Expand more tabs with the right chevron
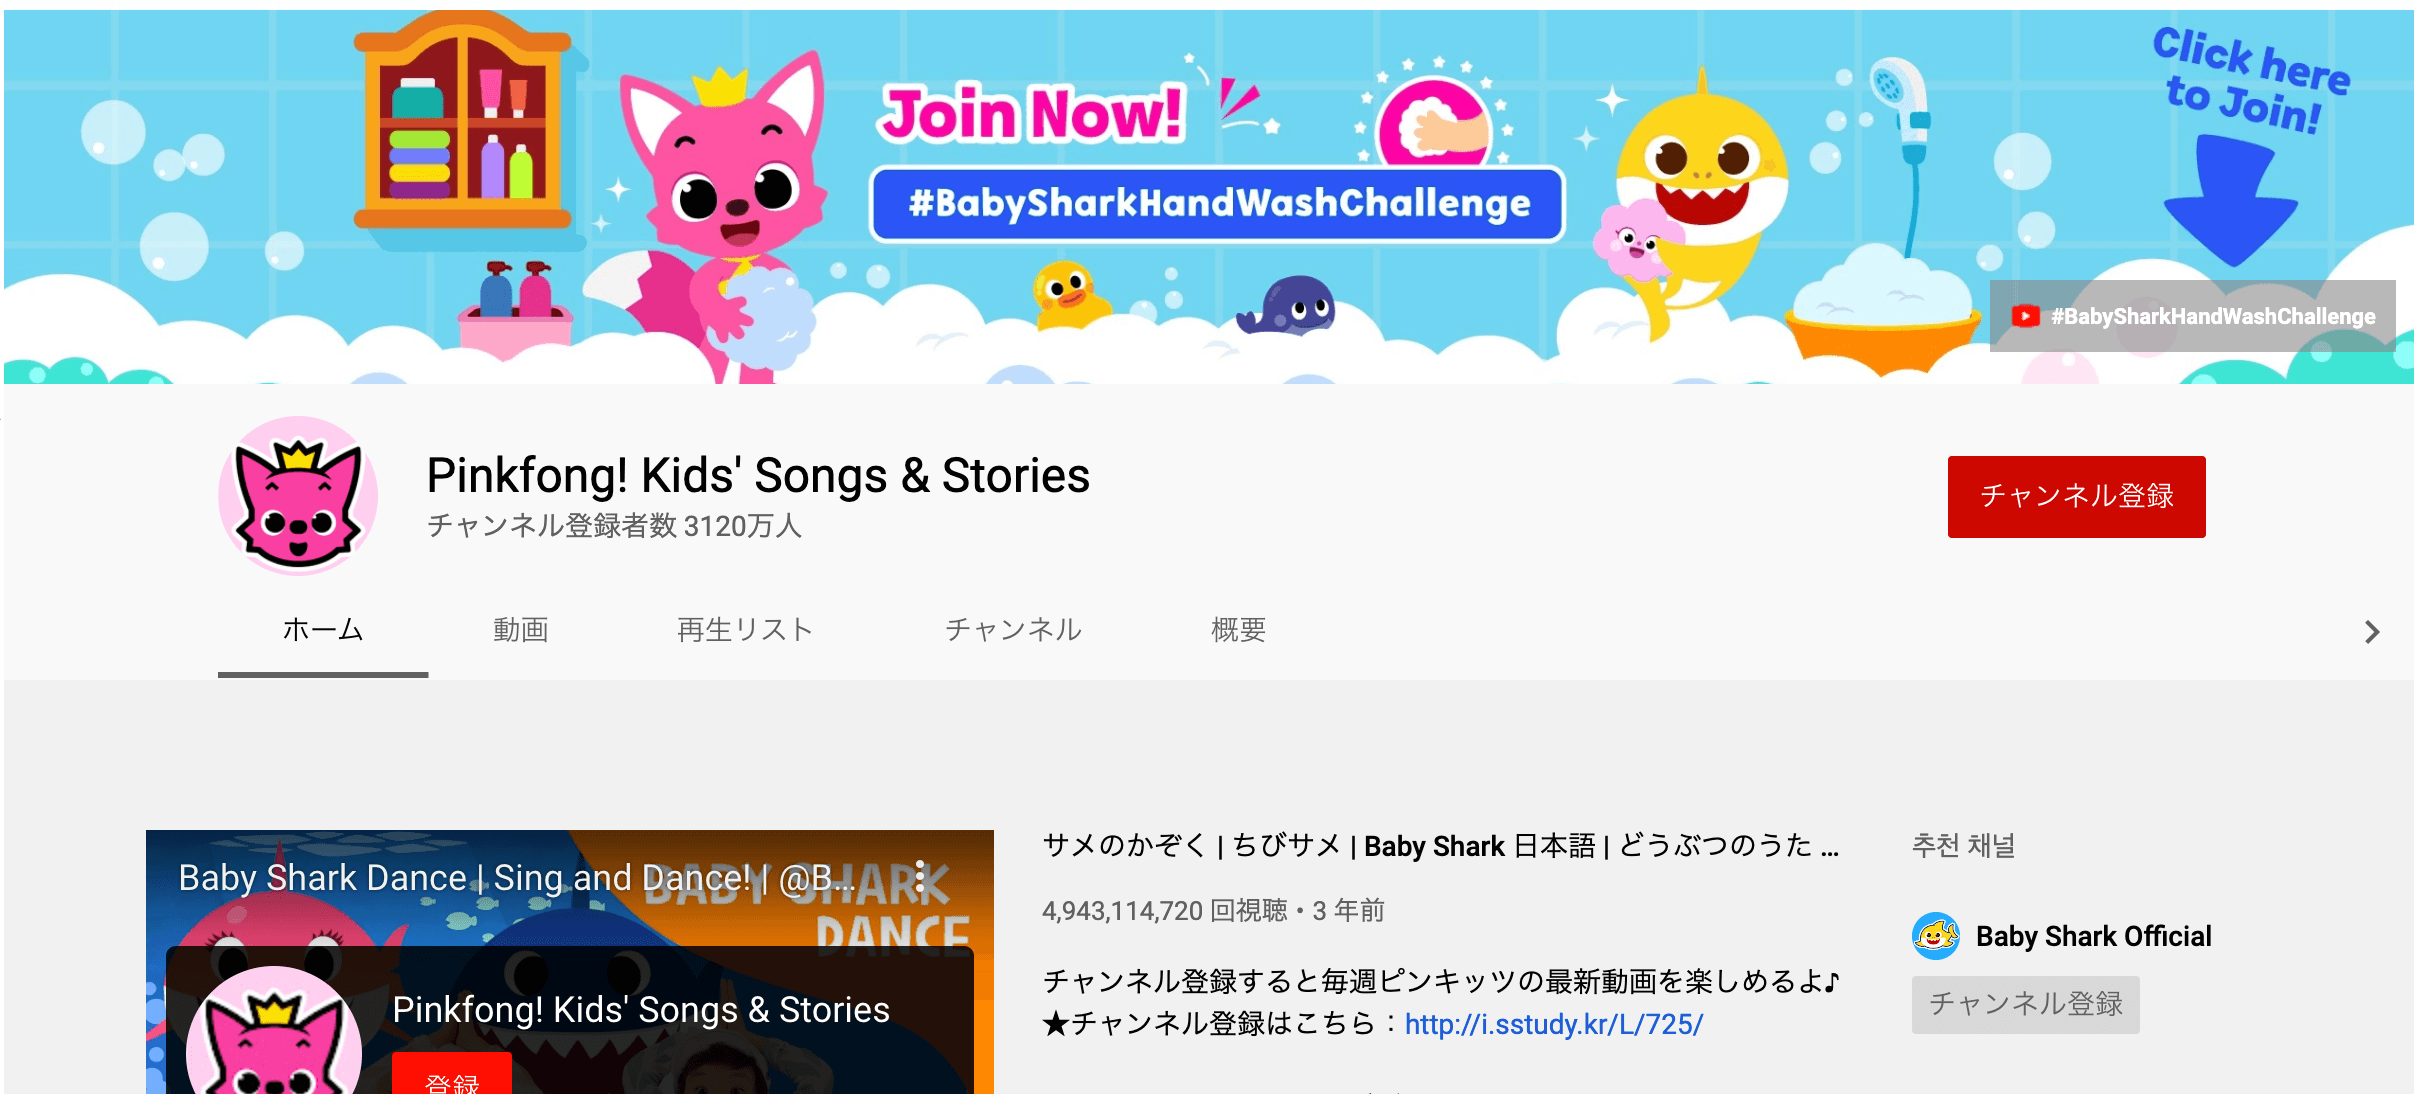The width and height of the screenshot is (2414, 1094). coord(2371,631)
